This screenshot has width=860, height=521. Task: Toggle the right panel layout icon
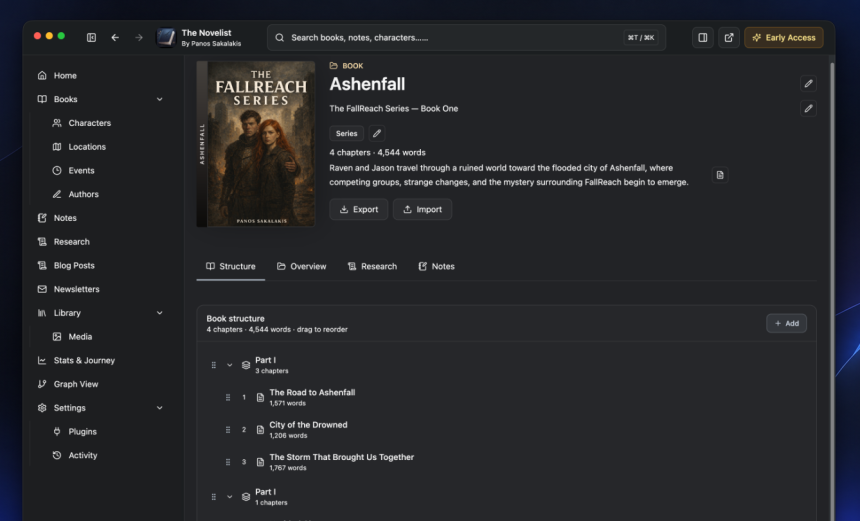[x=703, y=37]
